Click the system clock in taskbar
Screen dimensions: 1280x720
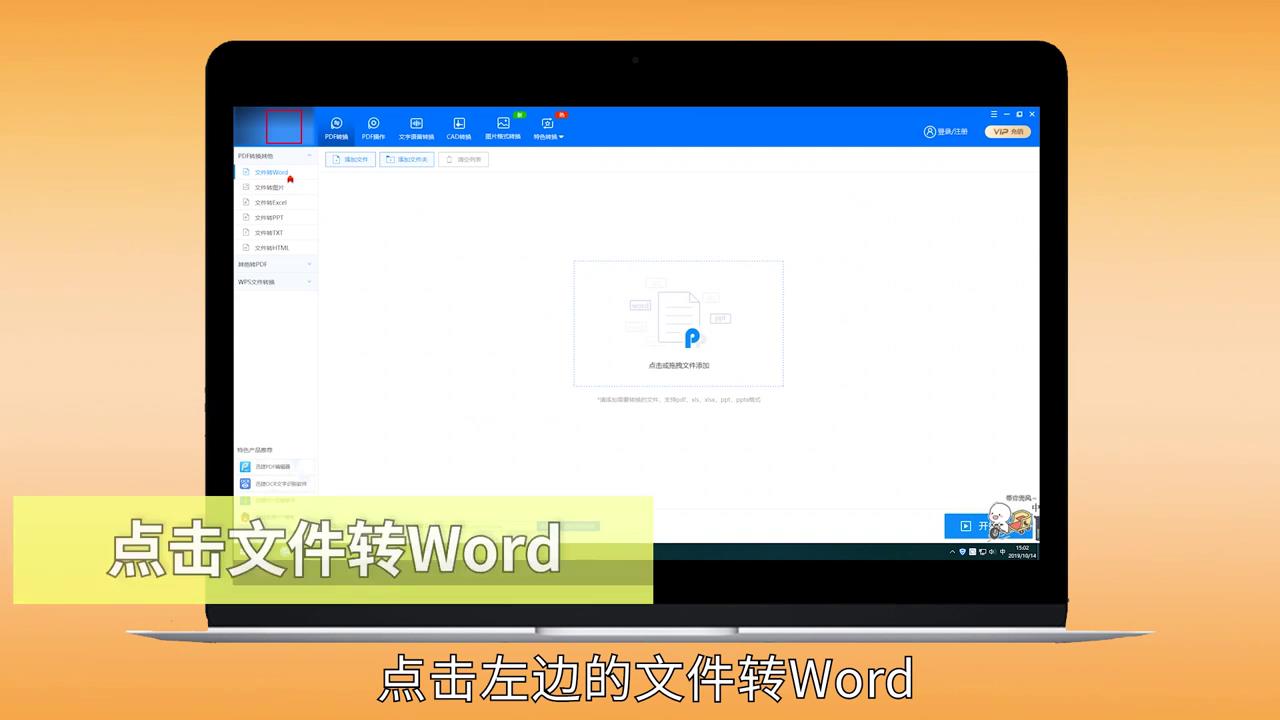click(1022, 550)
